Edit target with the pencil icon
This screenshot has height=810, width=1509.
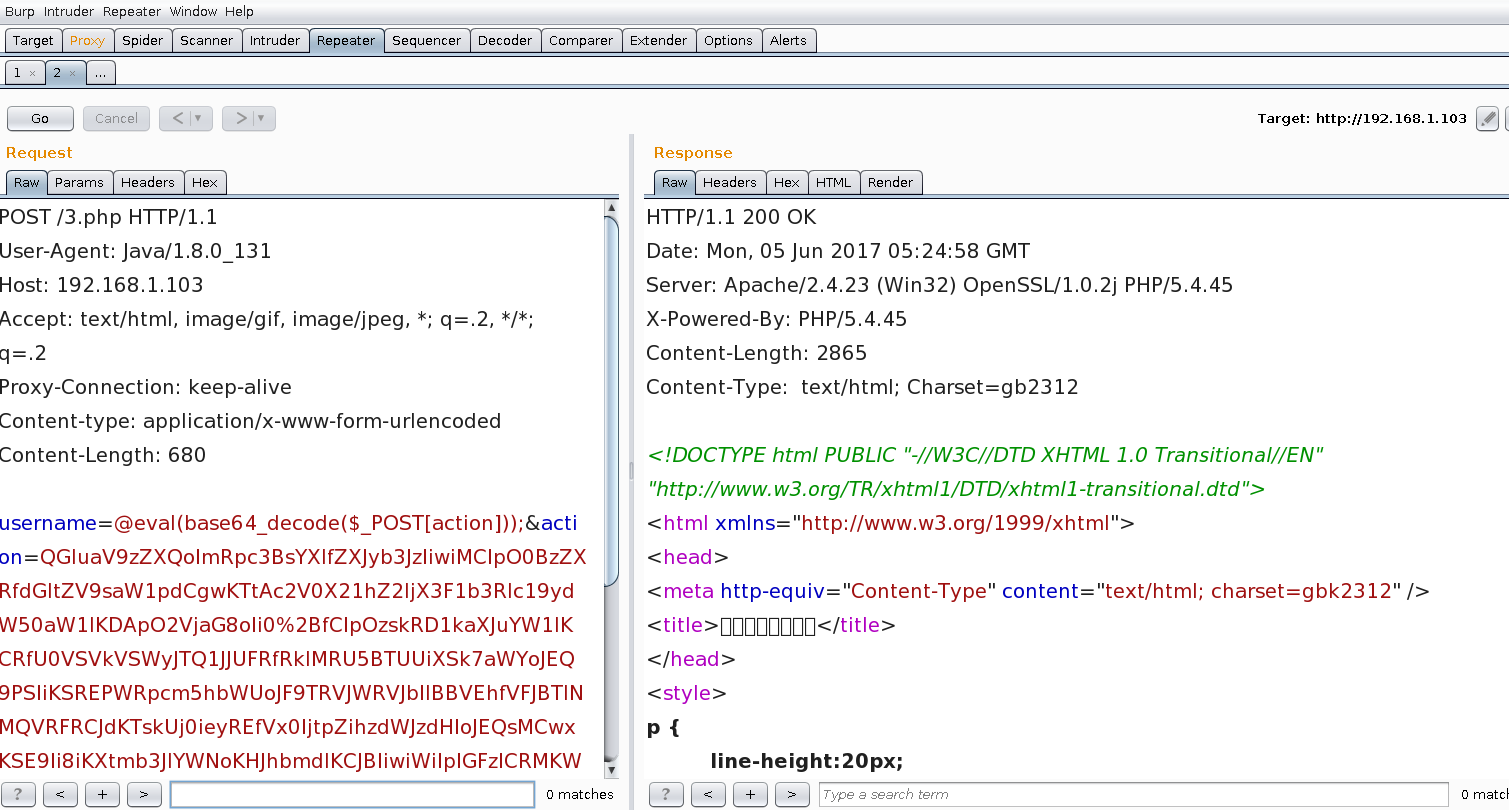tap(1488, 118)
